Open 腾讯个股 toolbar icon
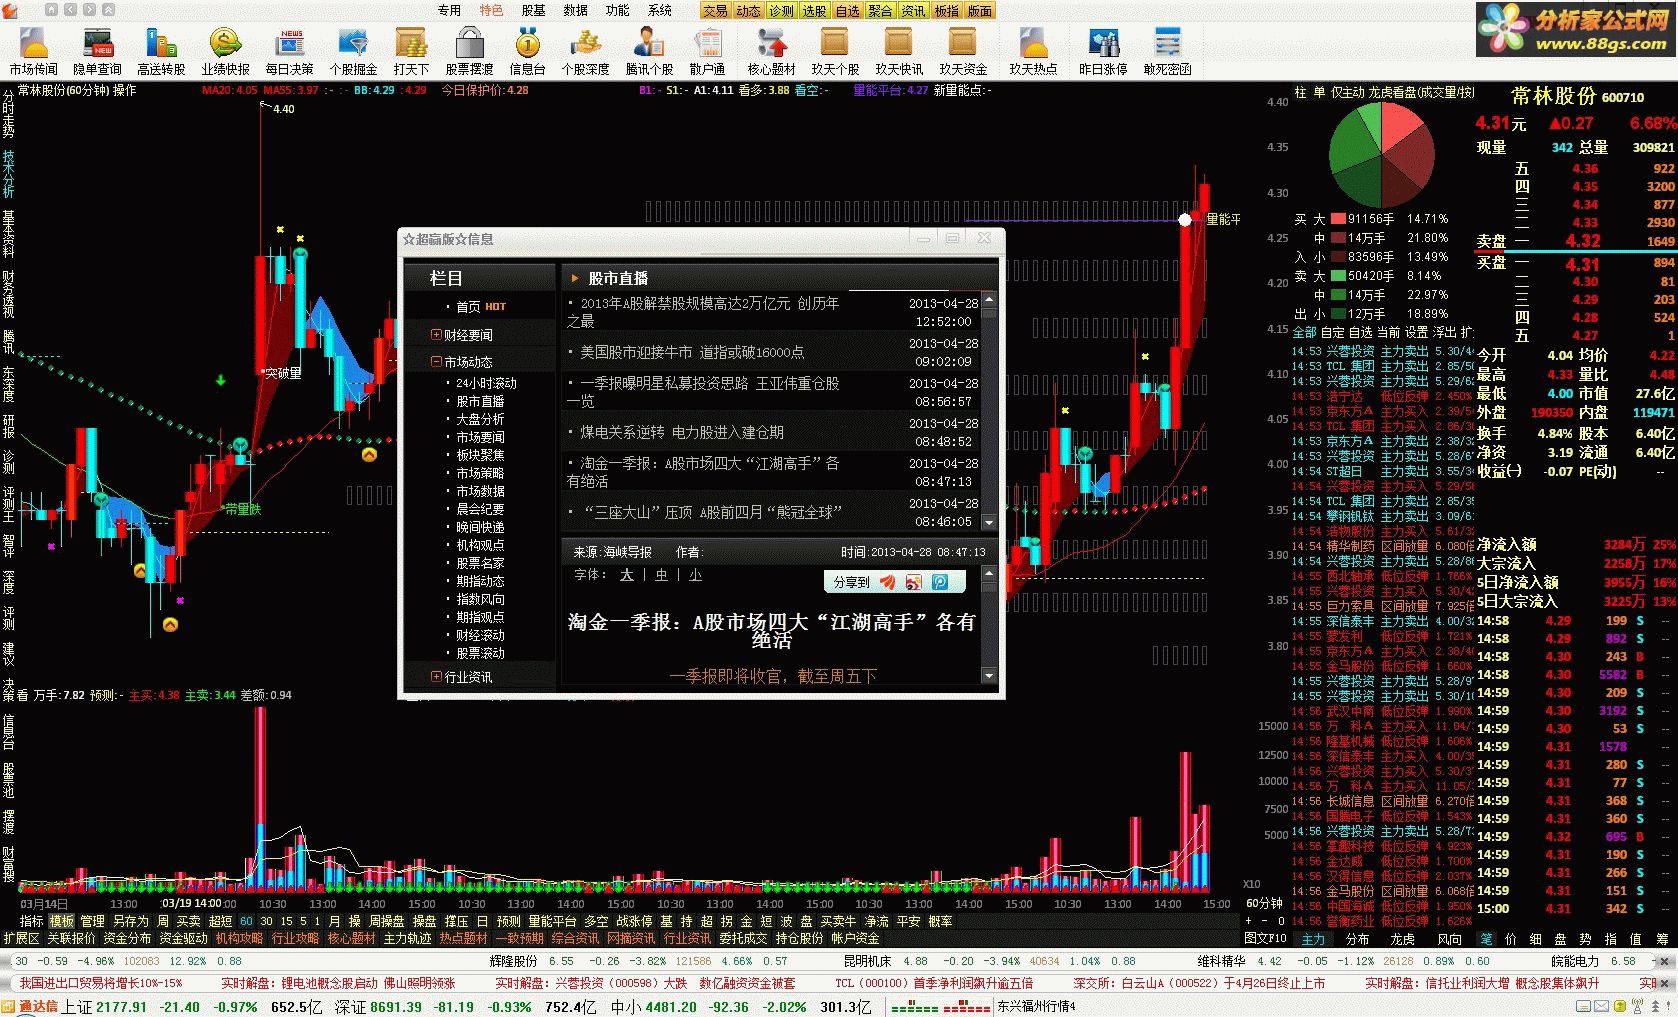Screen dimensions: 1678x1017 pyautogui.click(x=649, y=51)
